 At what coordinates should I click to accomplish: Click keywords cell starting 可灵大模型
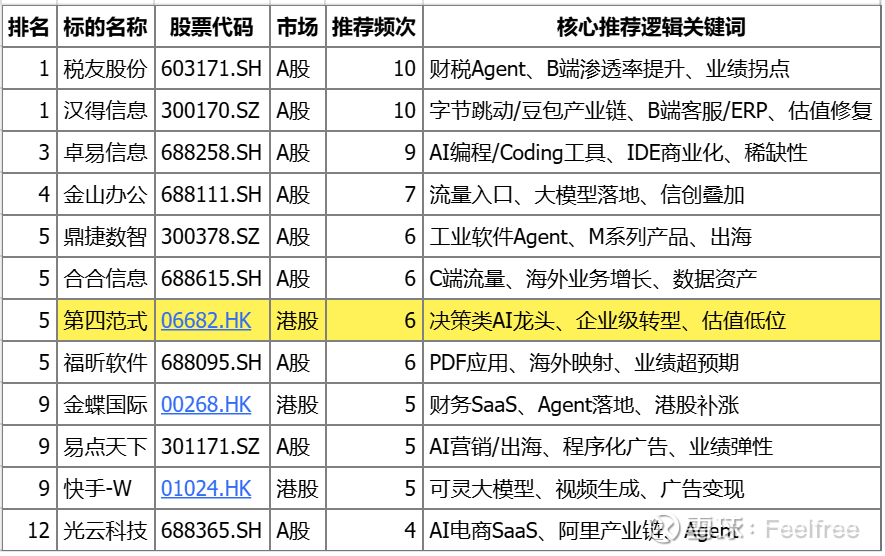(651, 489)
